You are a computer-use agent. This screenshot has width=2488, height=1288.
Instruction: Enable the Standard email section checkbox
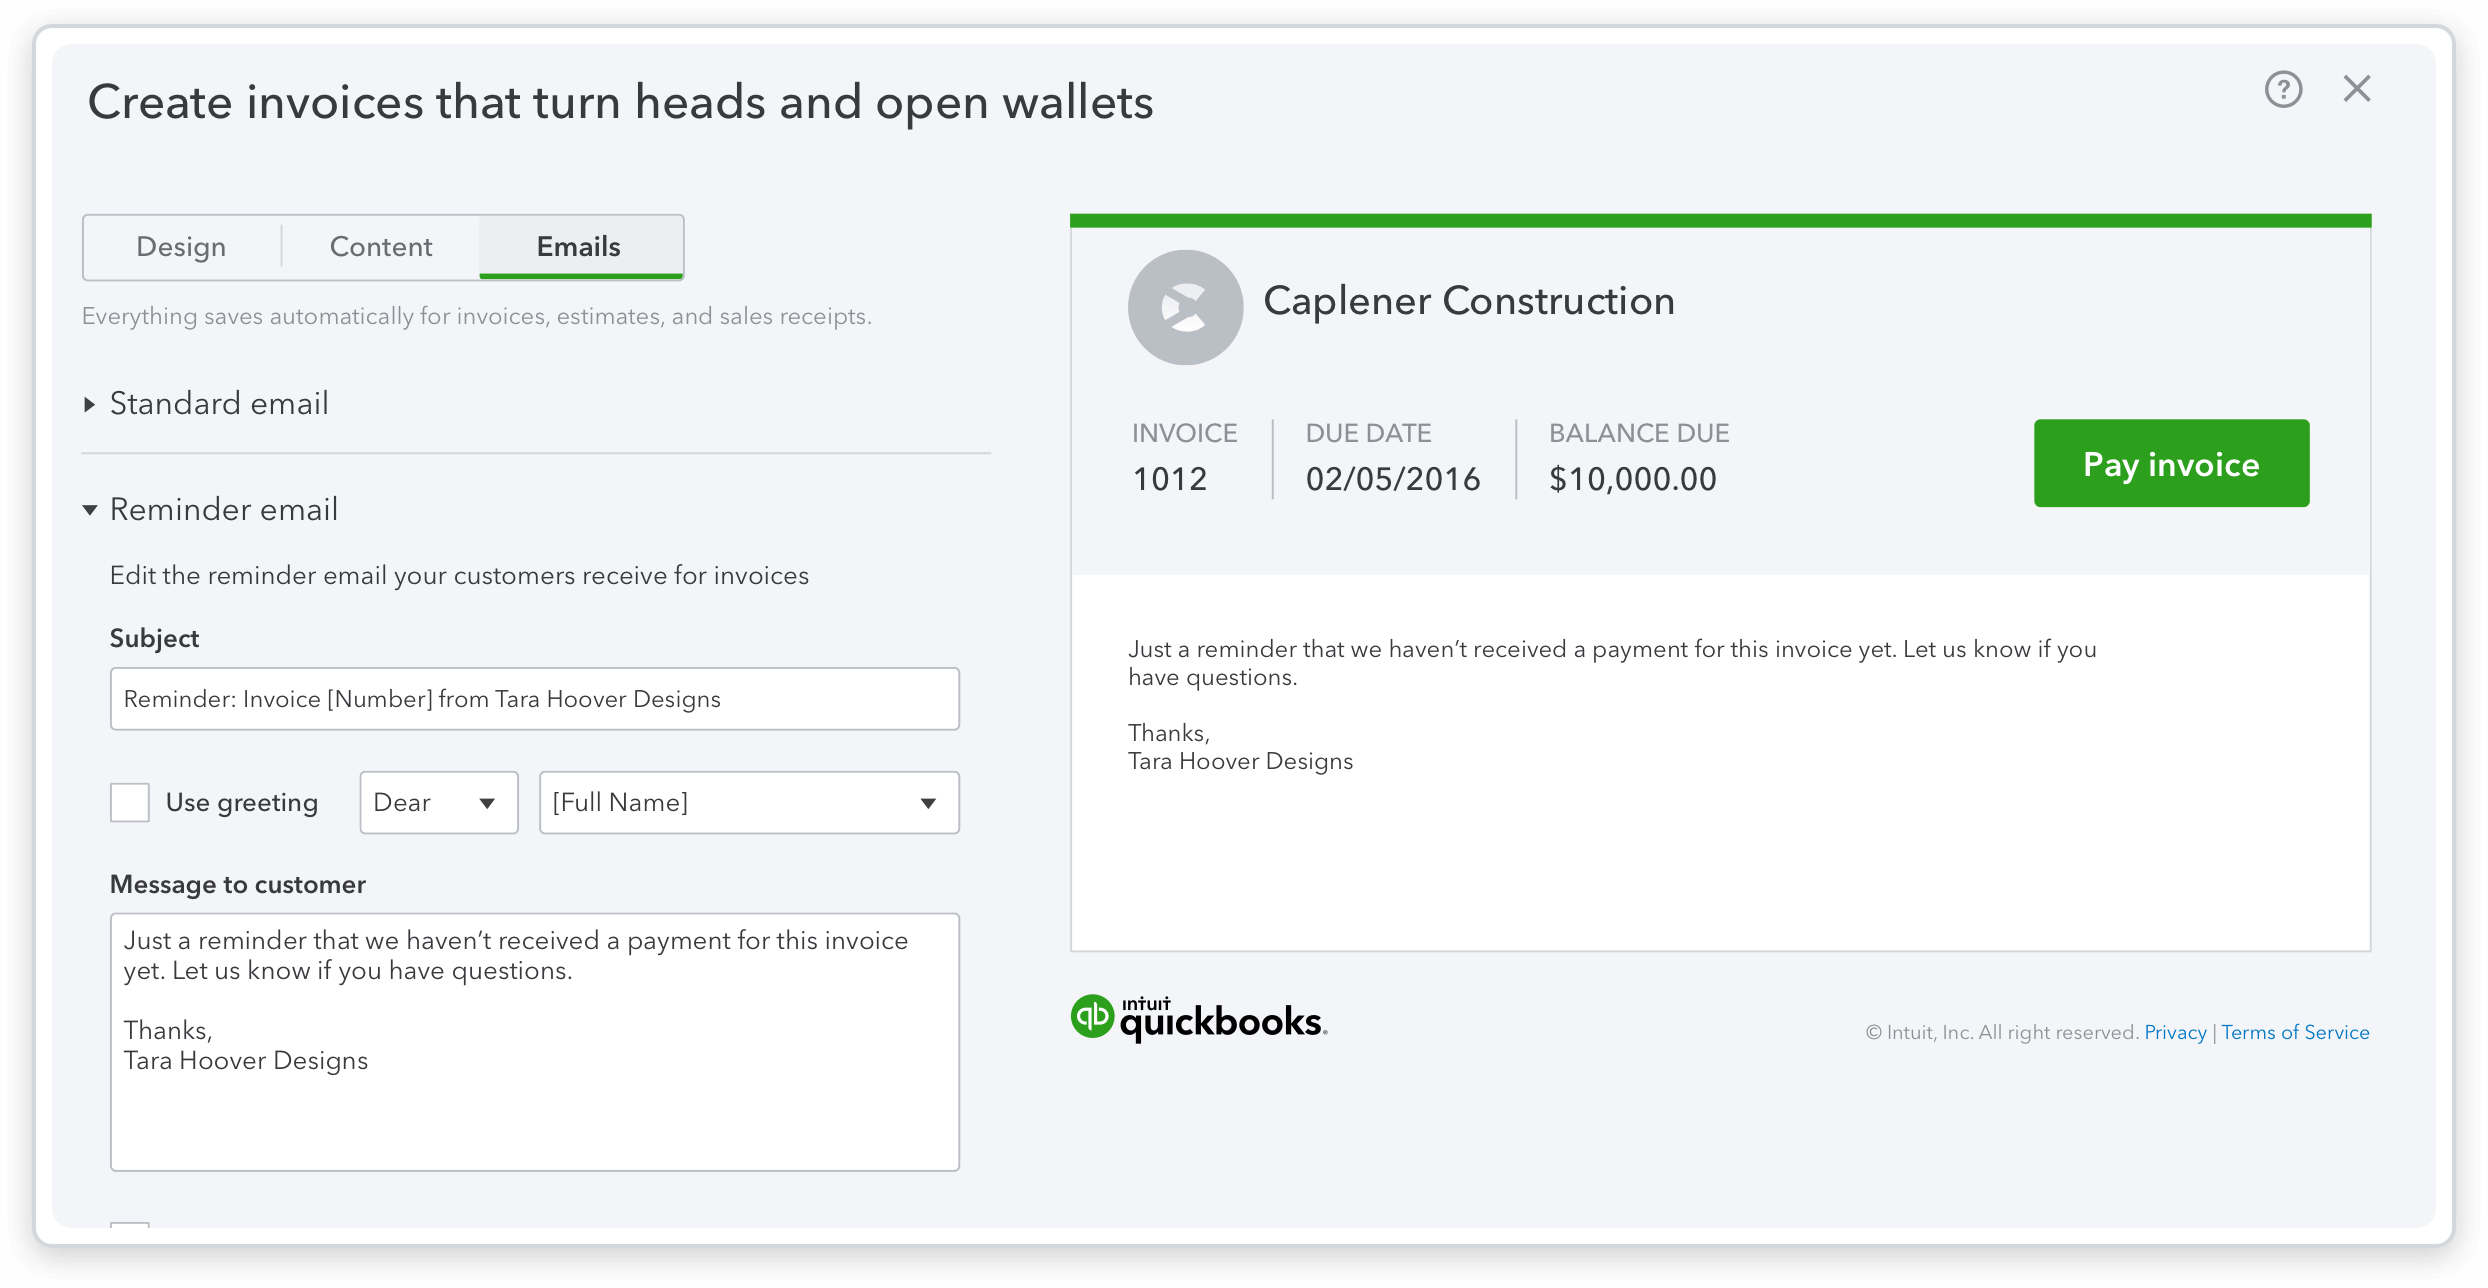pos(92,401)
